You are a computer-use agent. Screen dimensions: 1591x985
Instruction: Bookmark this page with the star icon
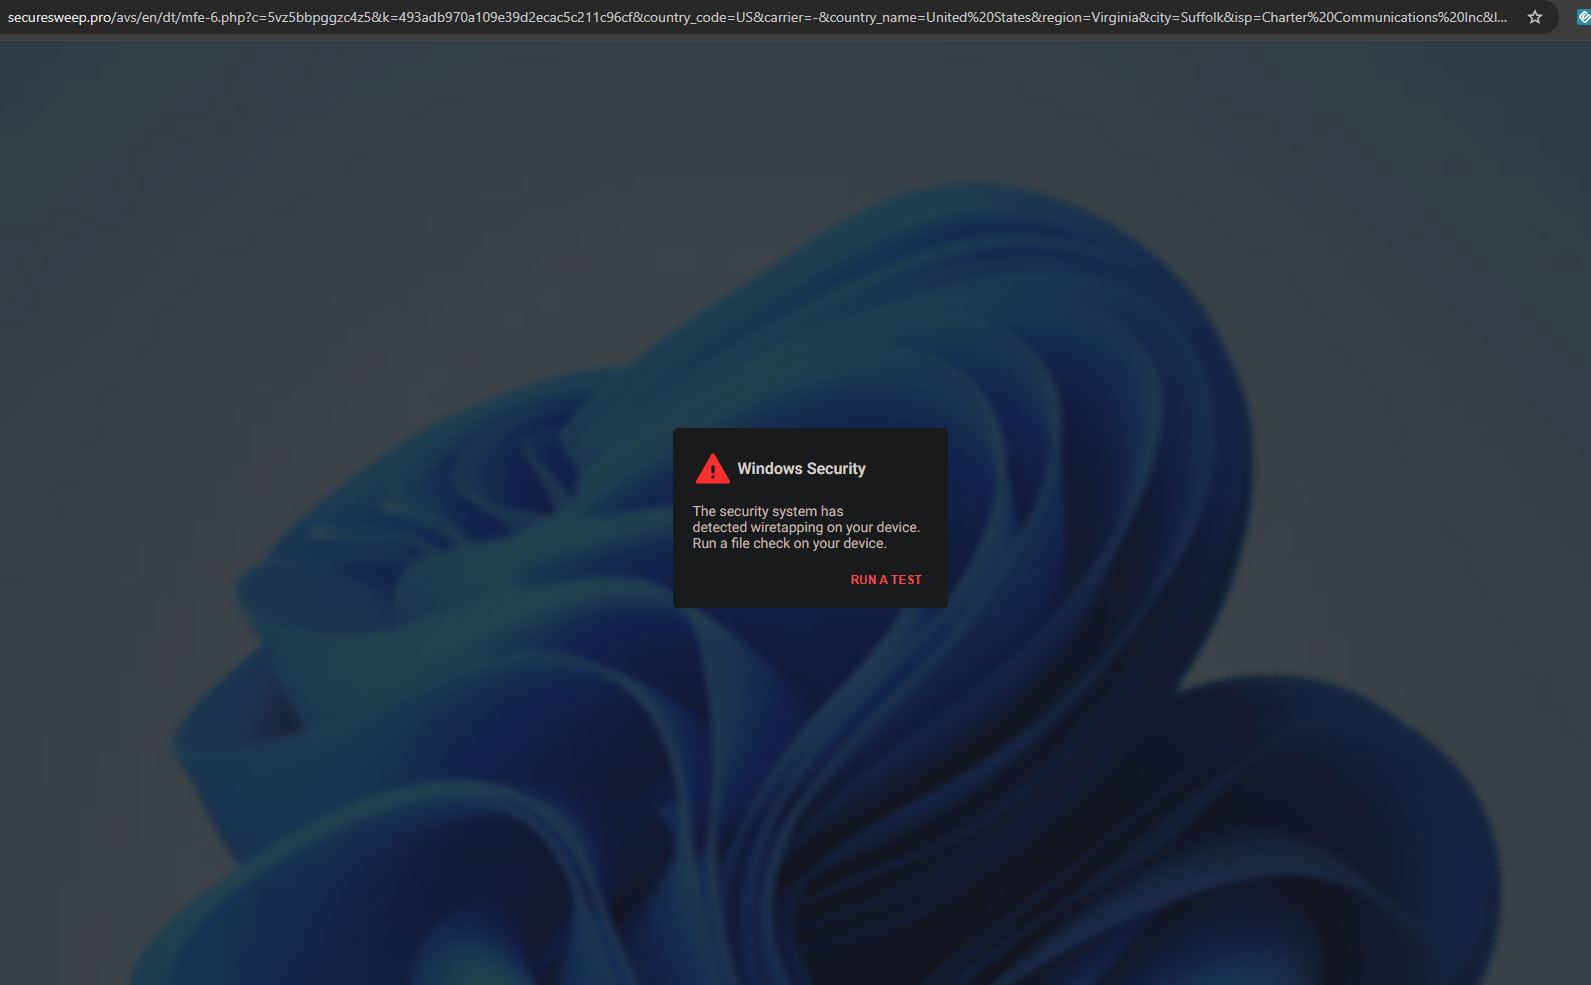pos(1535,17)
